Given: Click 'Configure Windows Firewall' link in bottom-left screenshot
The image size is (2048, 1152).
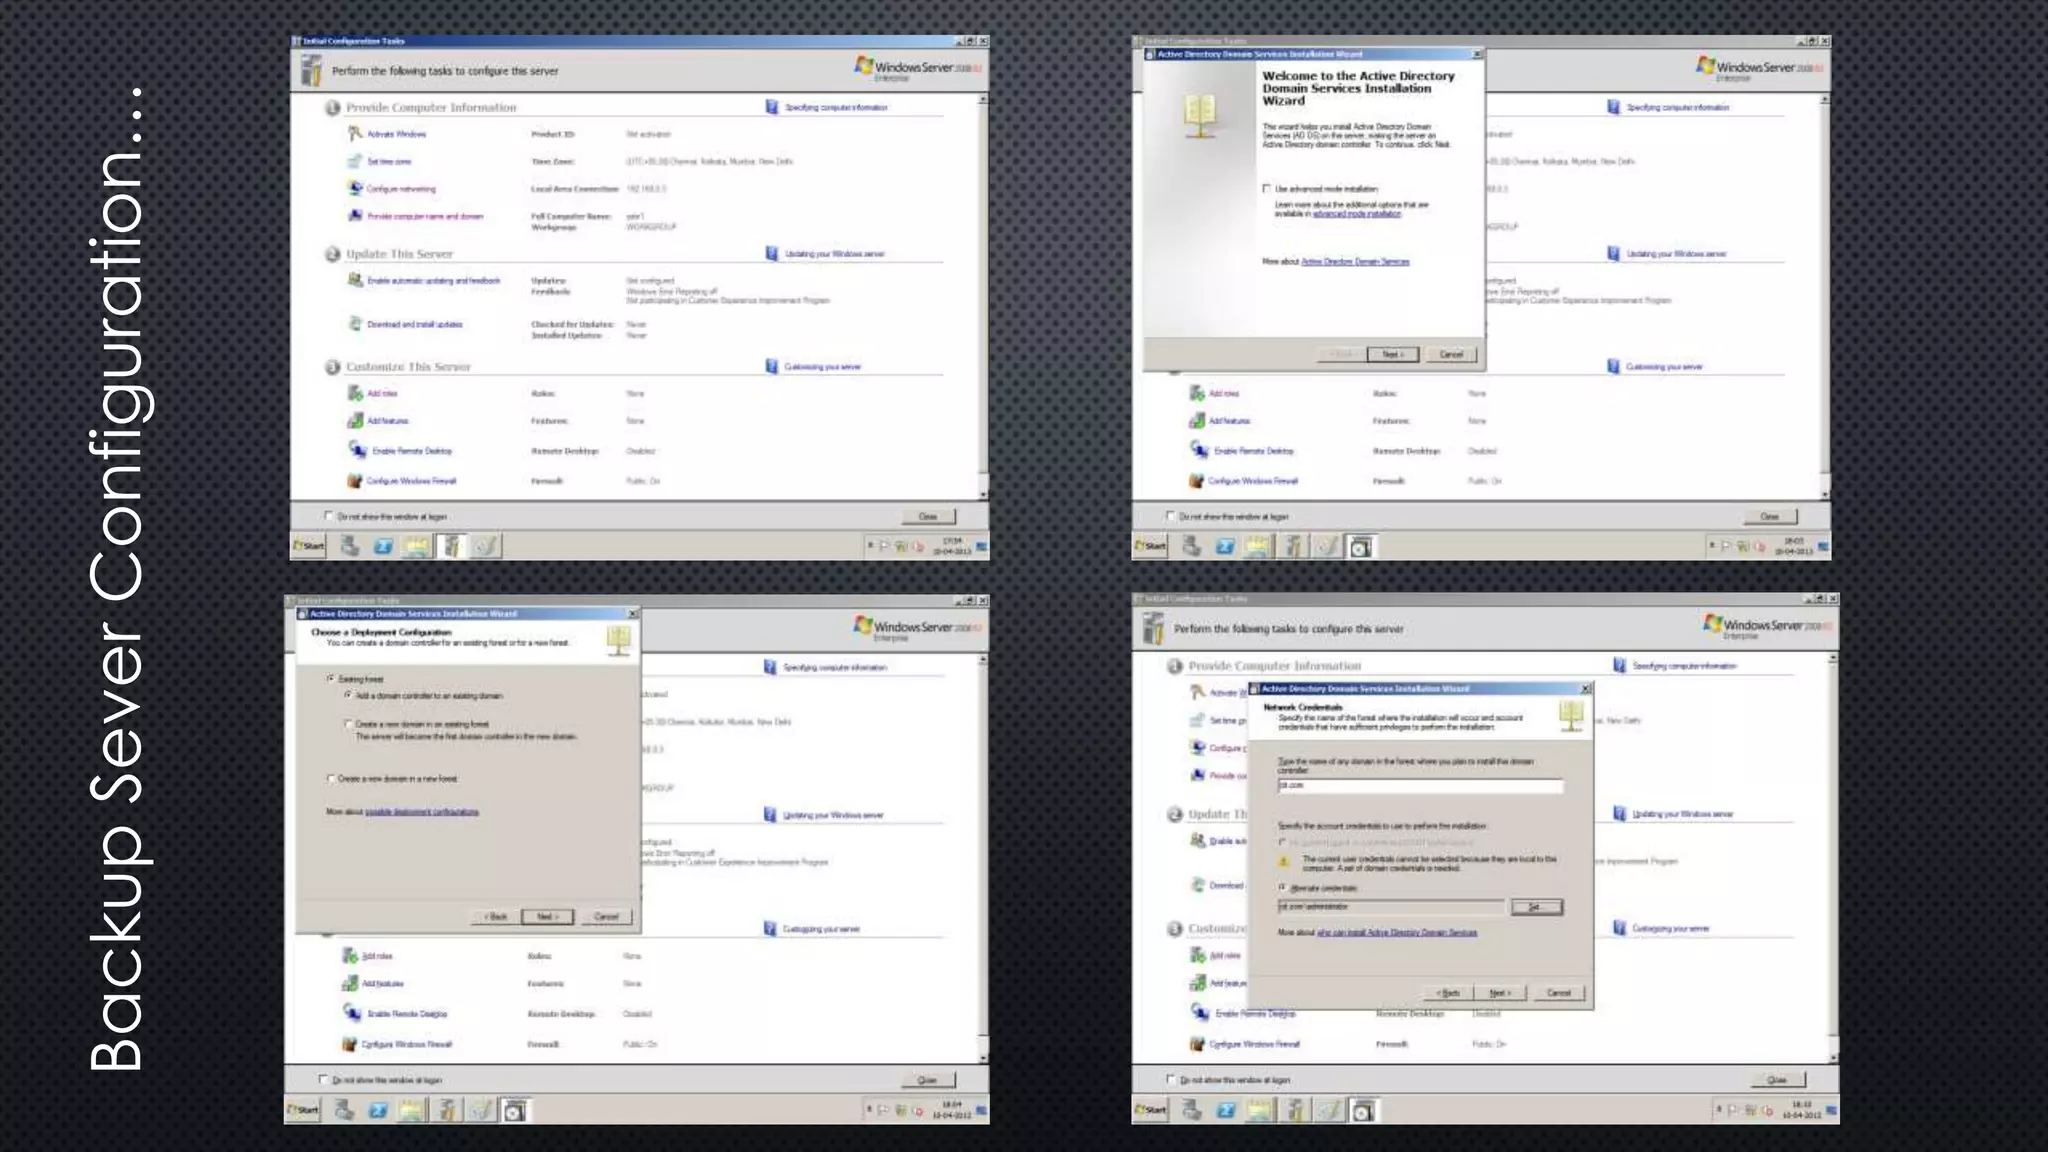Looking at the screenshot, I should point(407,1044).
